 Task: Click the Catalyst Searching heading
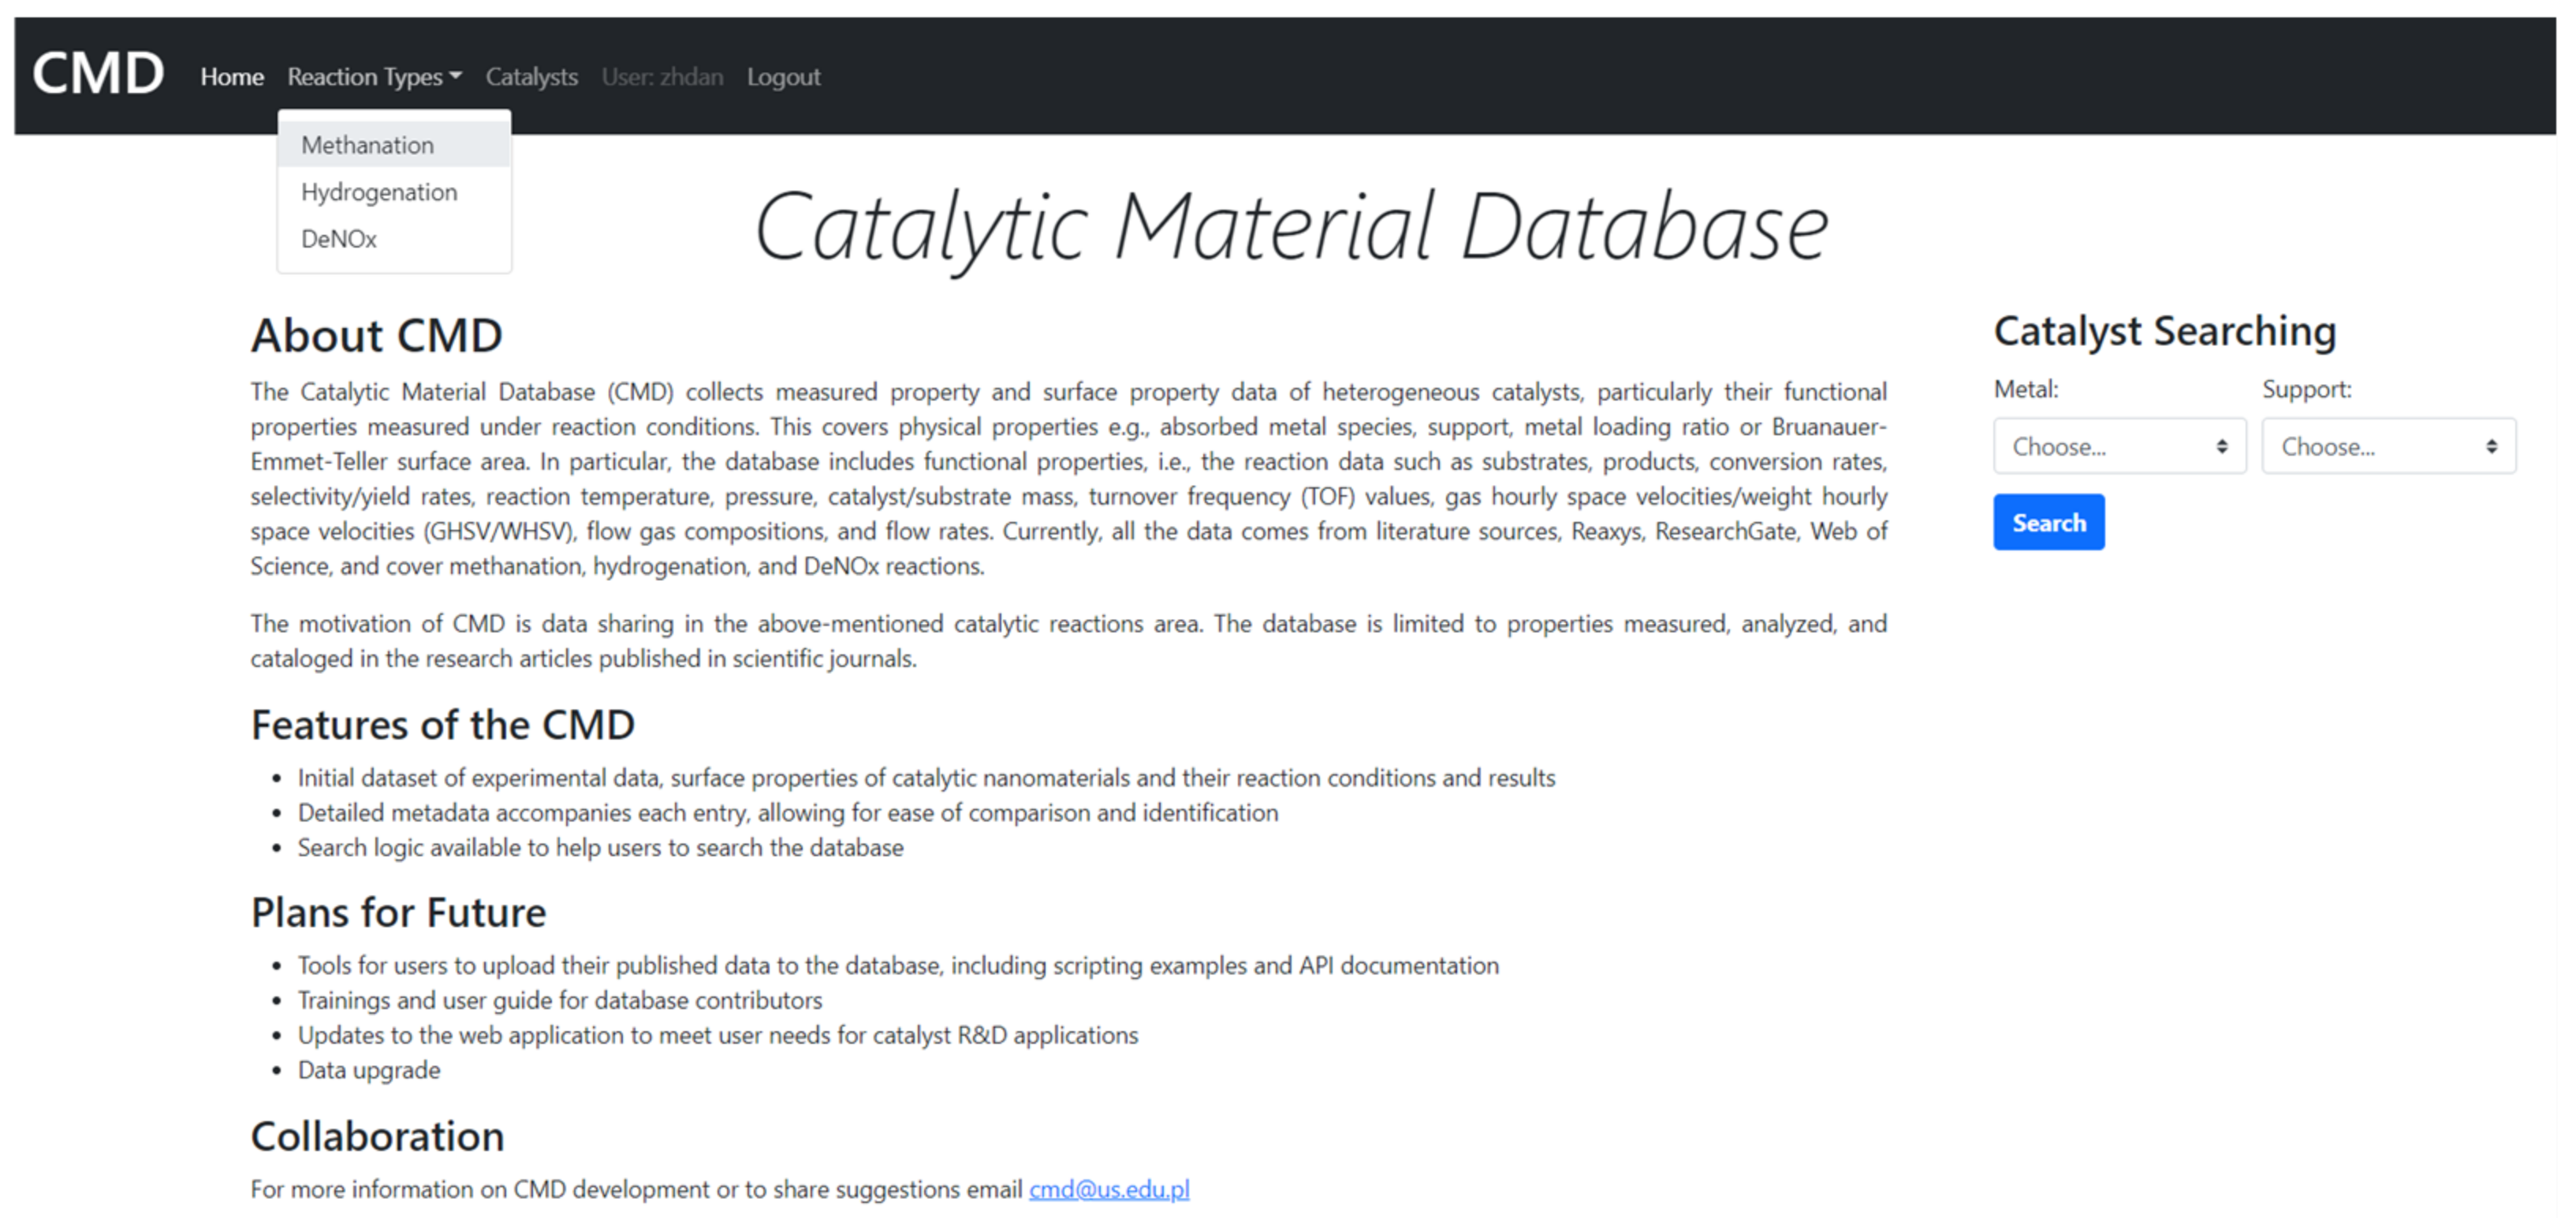pos(2164,331)
